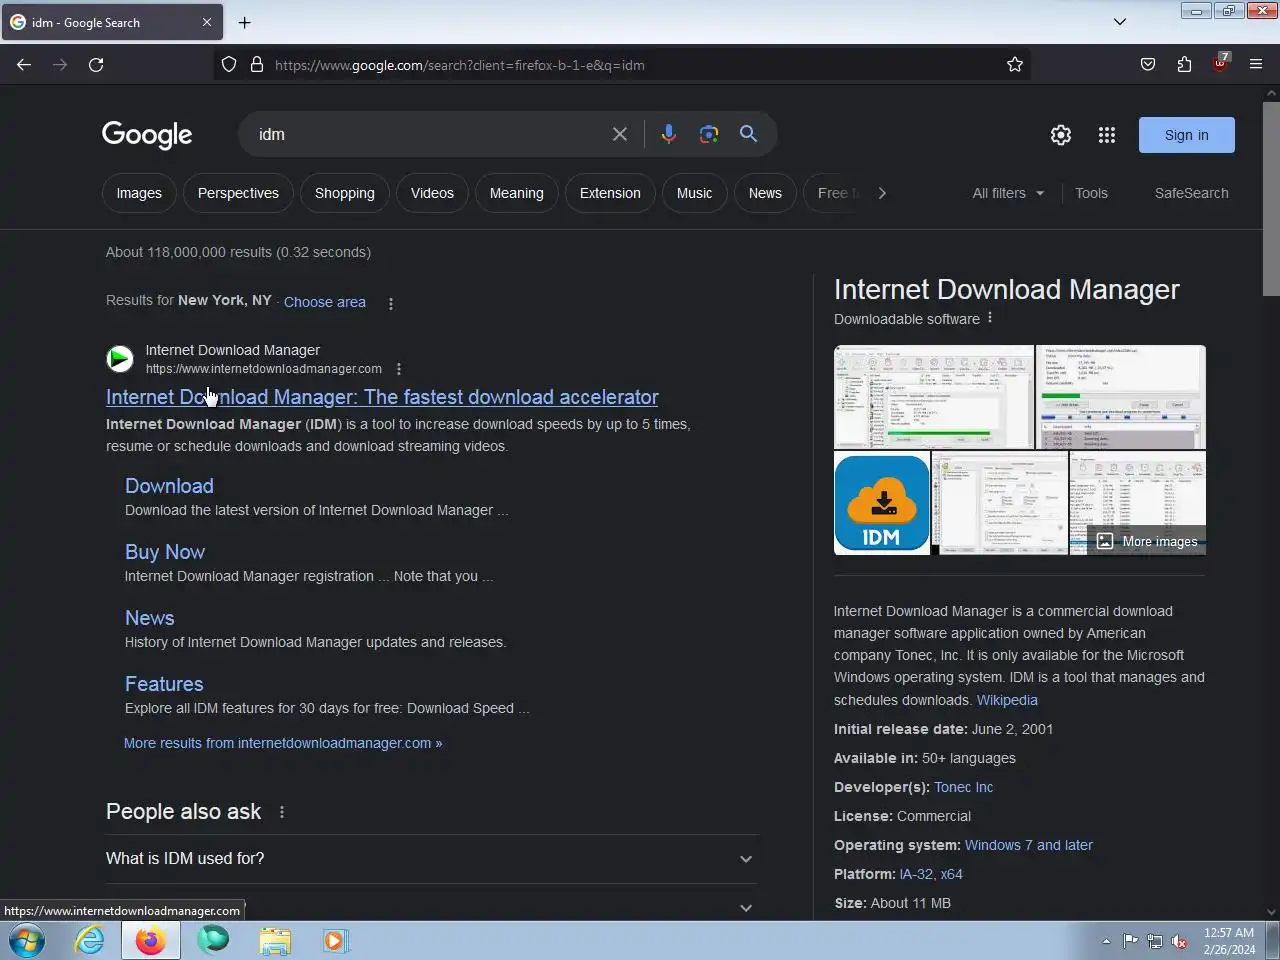Image resolution: width=1280 pixels, height=960 pixels.
Task: Open More results from internetdownloadmanager.com
Action: pyautogui.click(x=283, y=743)
